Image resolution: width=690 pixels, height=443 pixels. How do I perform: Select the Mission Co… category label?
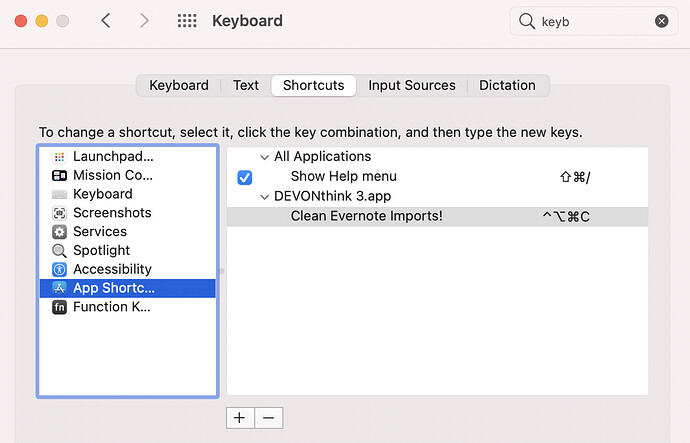(113, 176)
